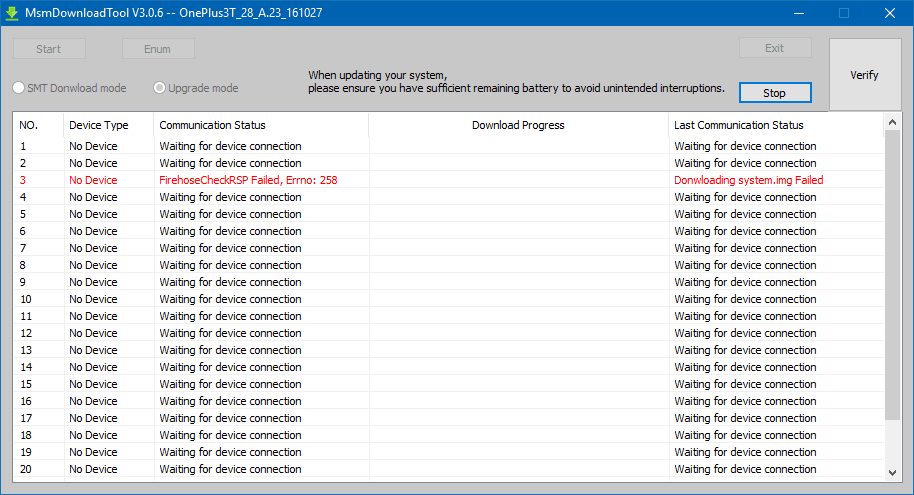Click the Enum button
The height and width of the screenshot is (495, 914).
(158, 49)
